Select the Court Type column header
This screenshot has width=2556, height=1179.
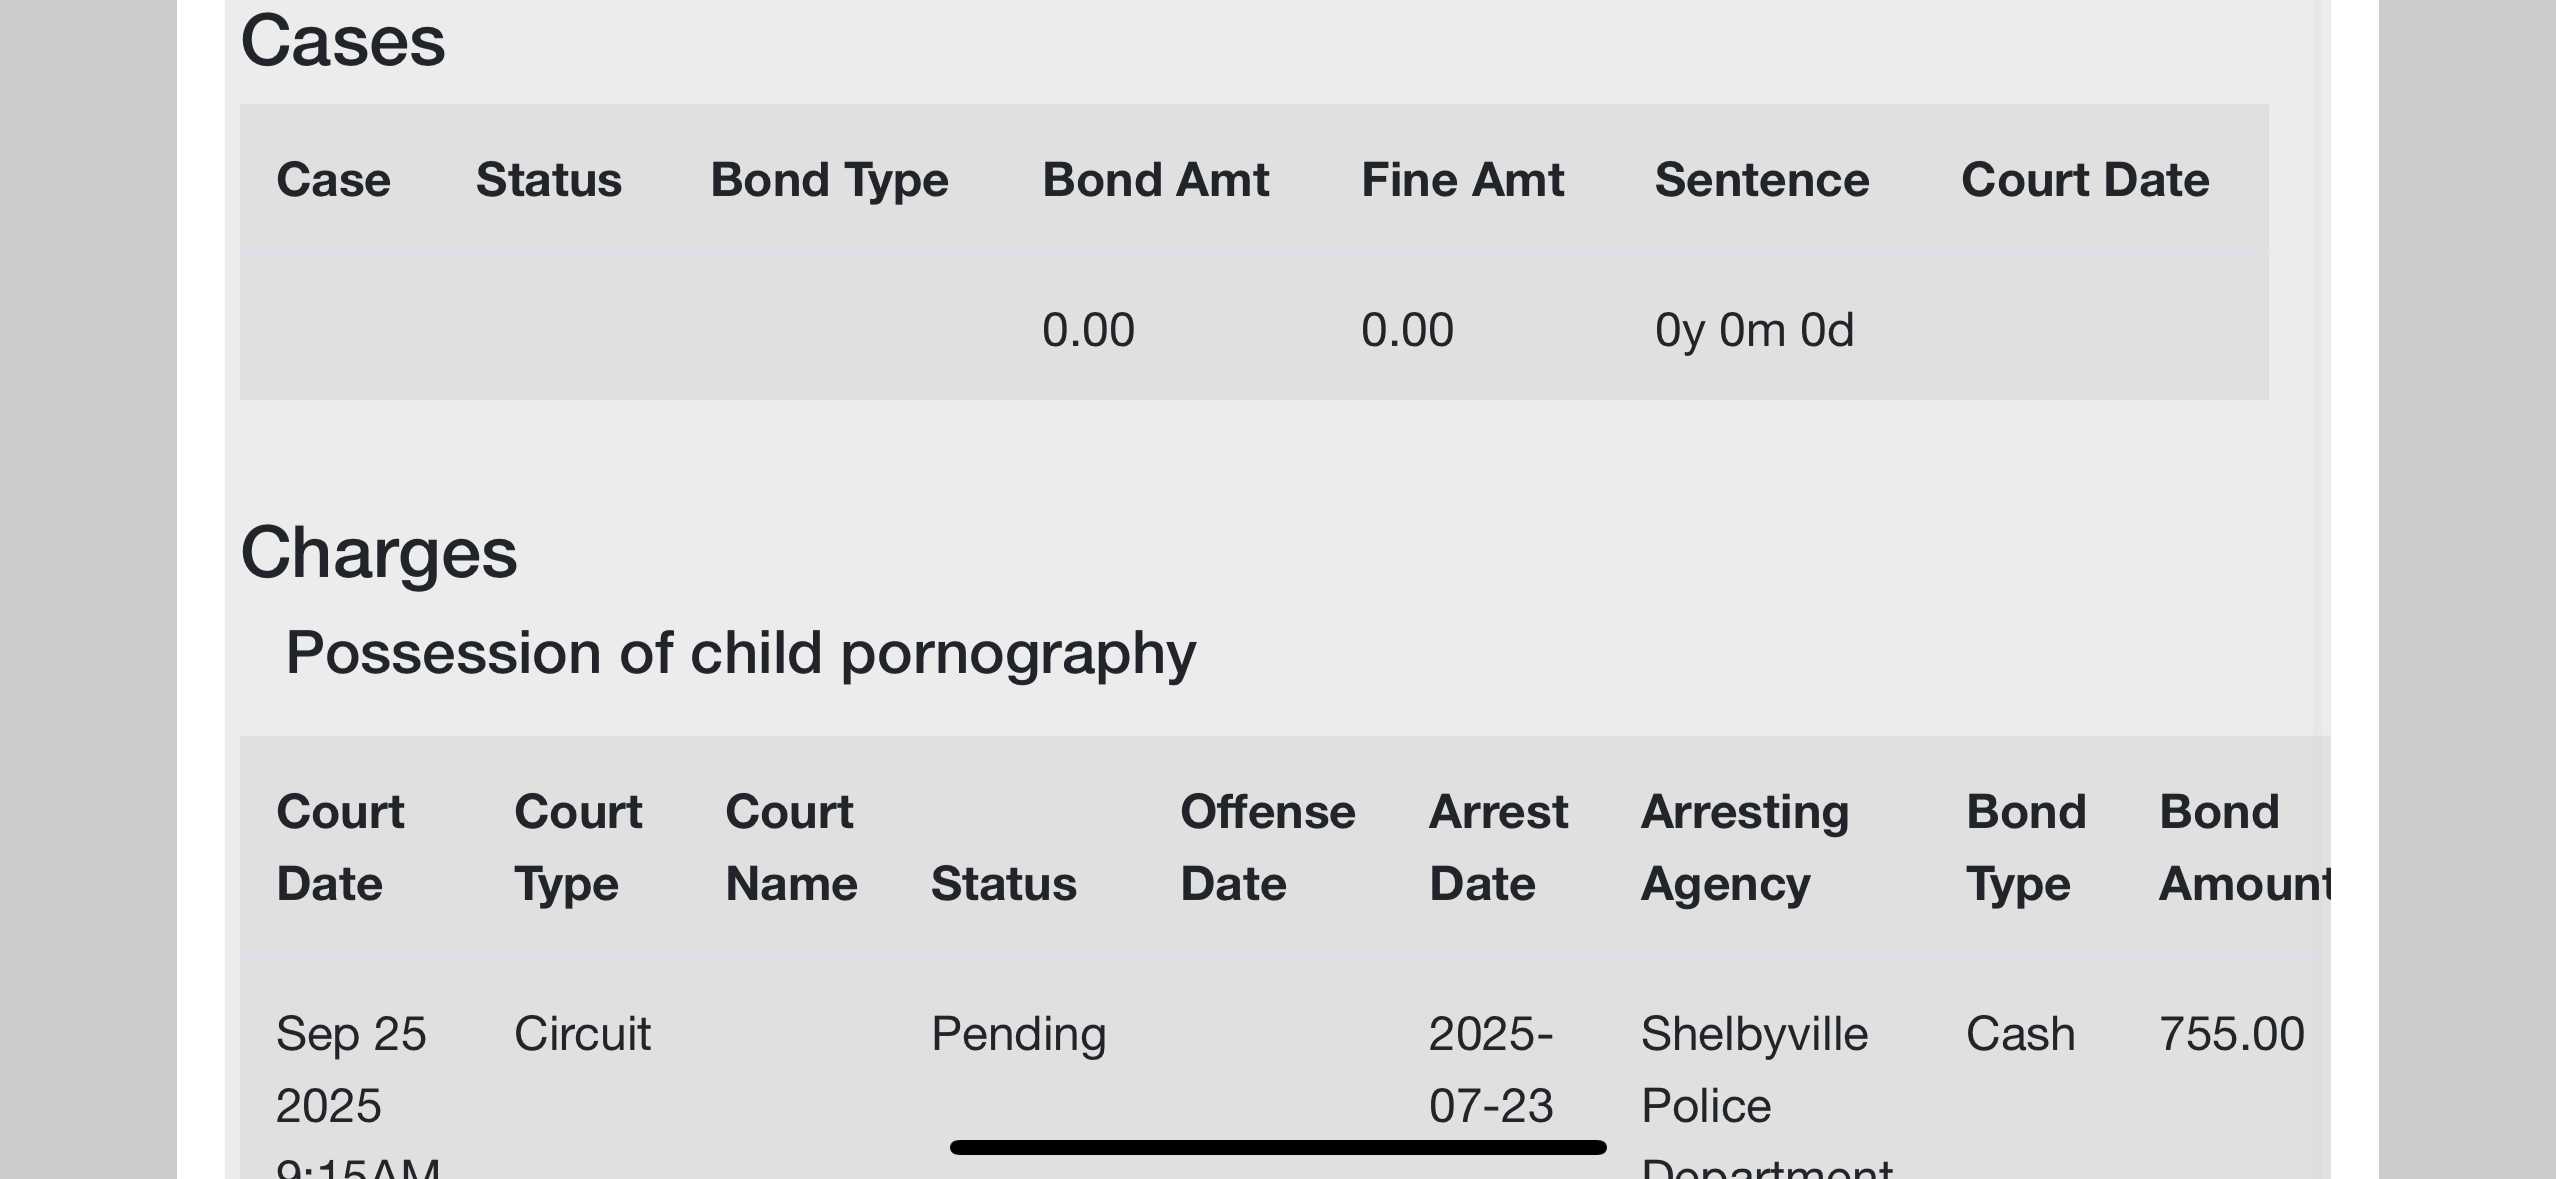click(x=578, y=848)
